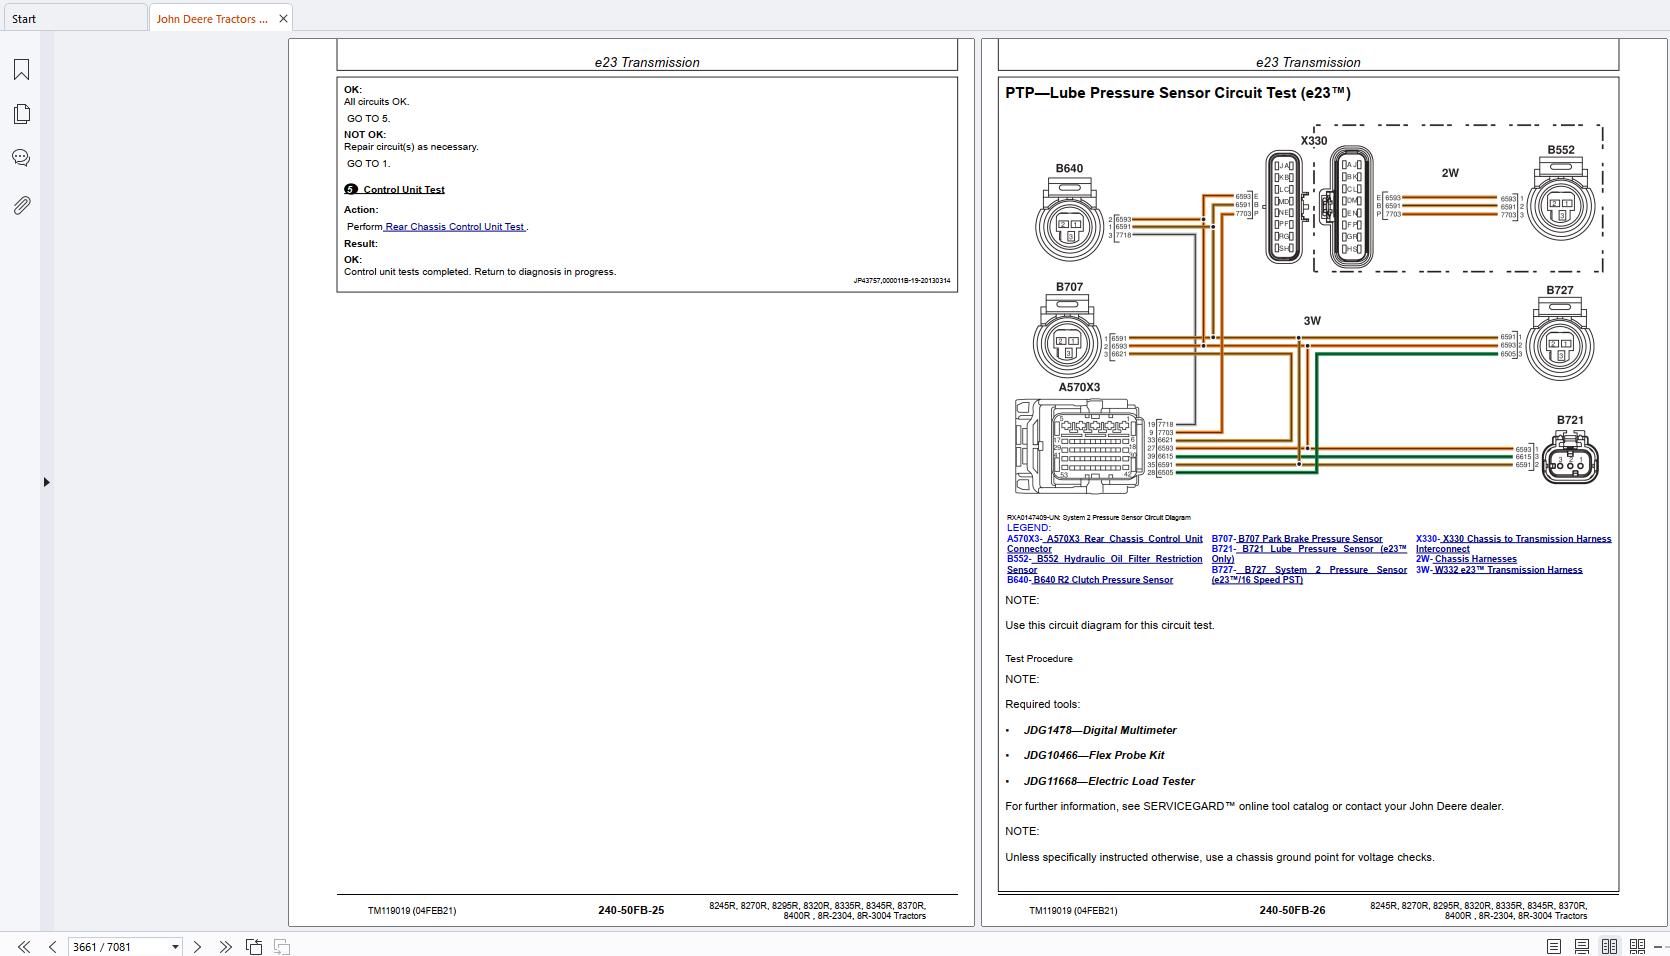The image size is (1670, 956).
Task: Click the zoom out minus button
Action: 1659,946
